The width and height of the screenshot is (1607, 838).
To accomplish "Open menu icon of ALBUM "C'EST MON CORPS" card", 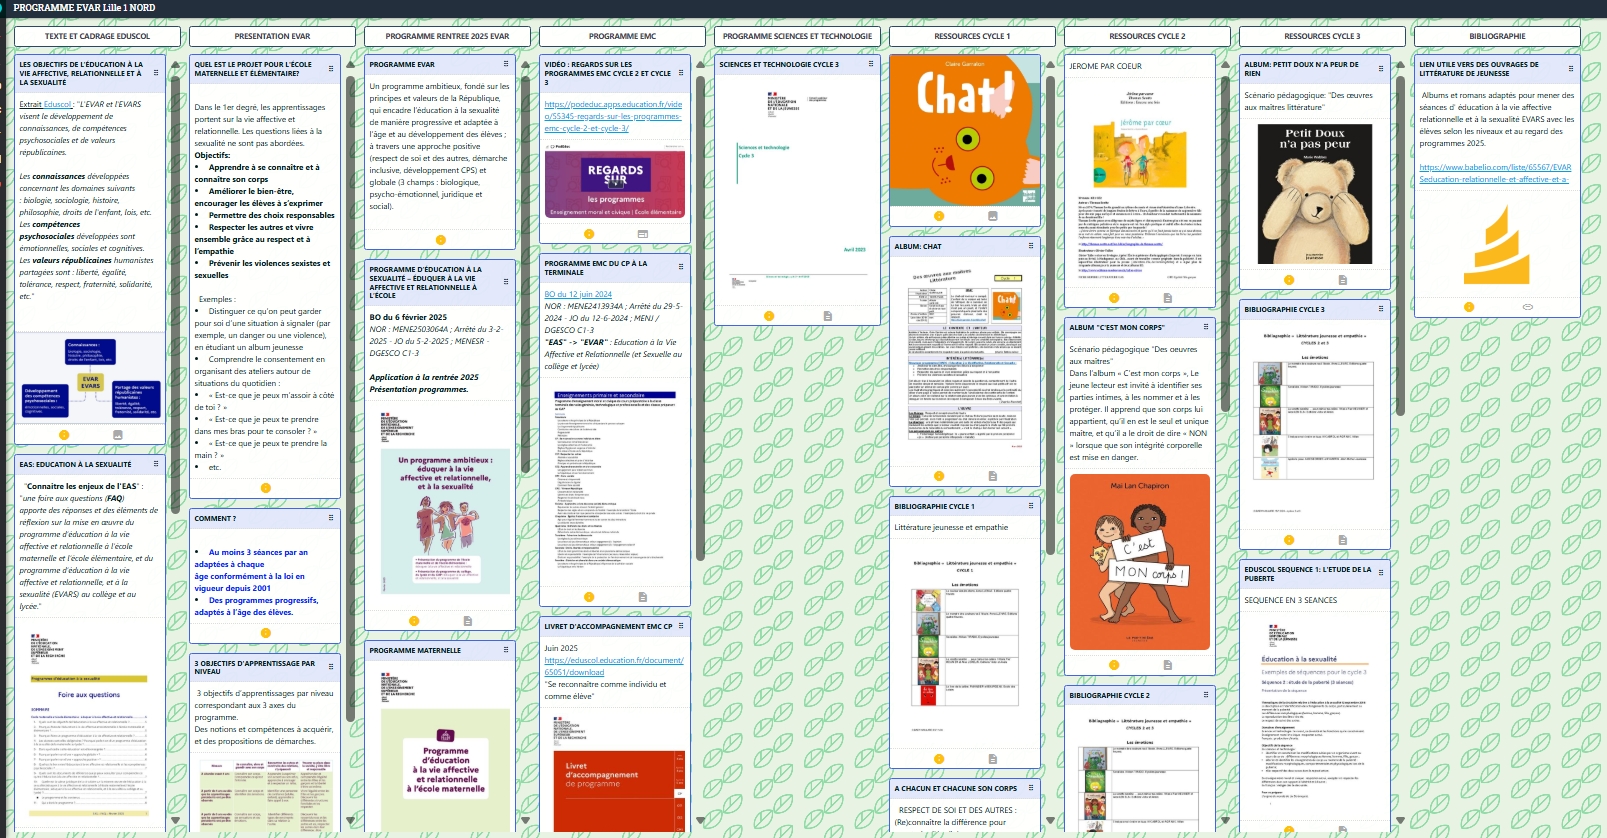I will tap(1206, 327).
